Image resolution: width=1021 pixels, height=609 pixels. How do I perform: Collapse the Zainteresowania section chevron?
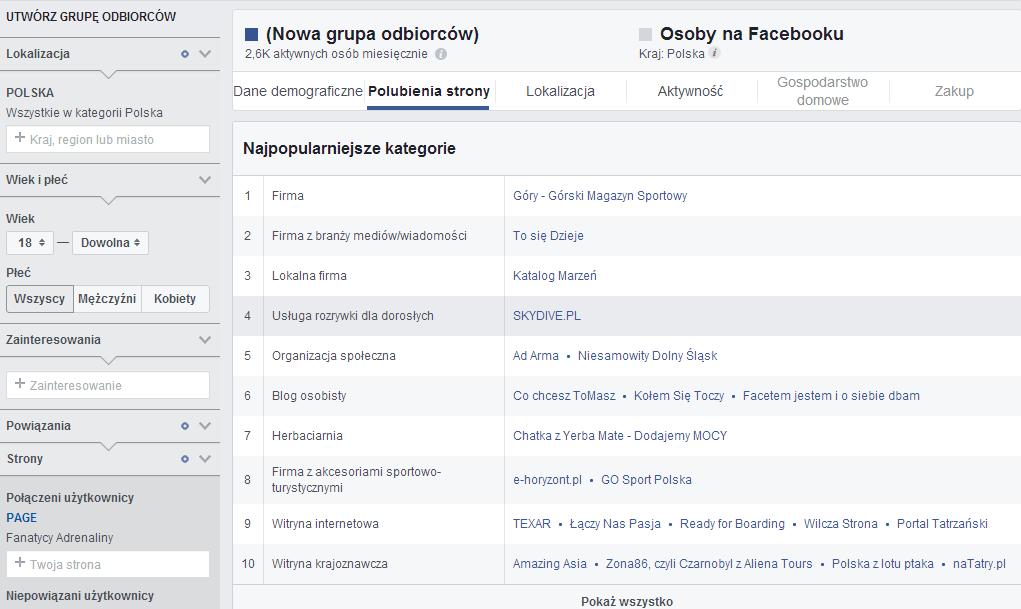(x=205, y=340)
